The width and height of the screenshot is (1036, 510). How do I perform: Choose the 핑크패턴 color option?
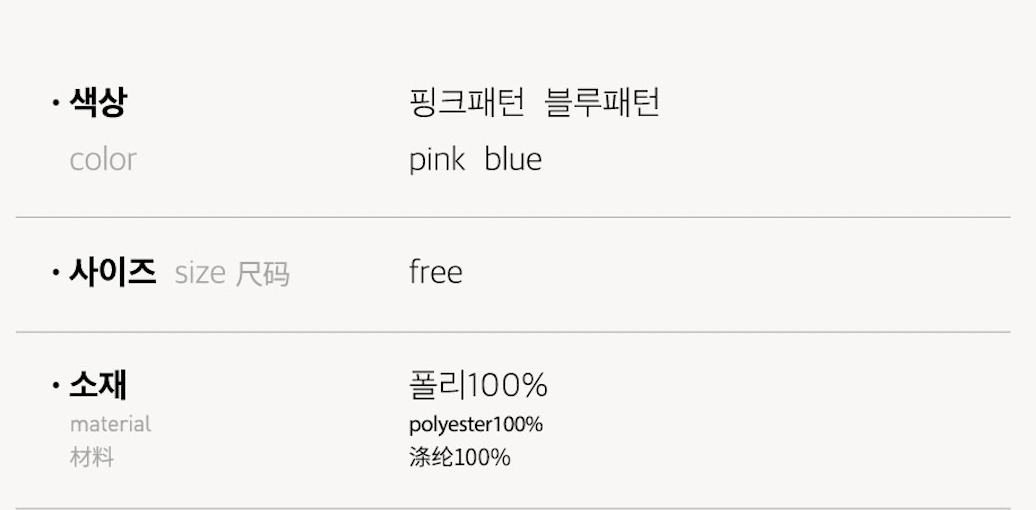click(467, 102)
